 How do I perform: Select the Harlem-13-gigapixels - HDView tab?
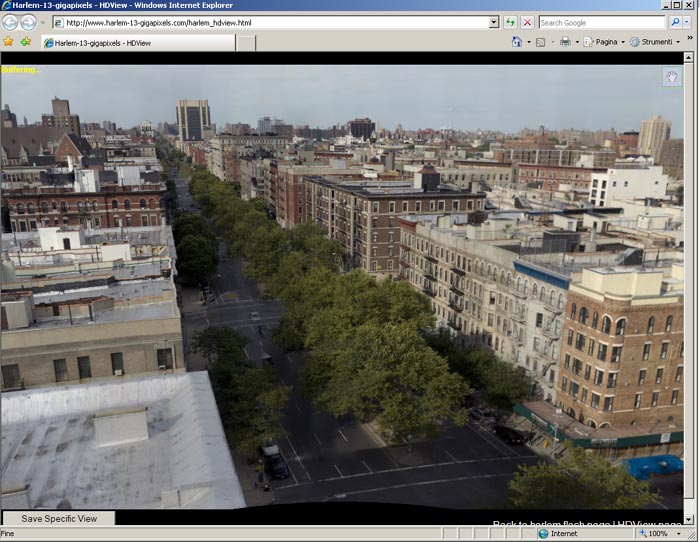tap(140, 43)
